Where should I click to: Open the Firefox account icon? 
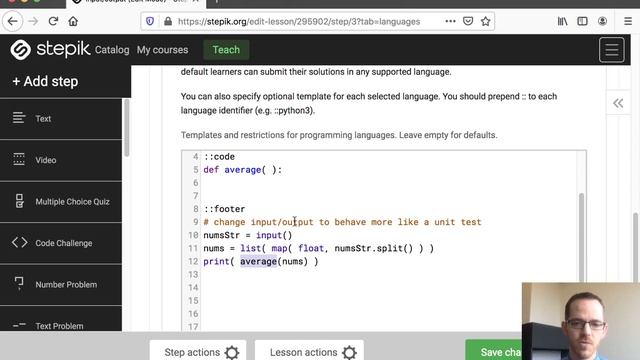point(602,21)
